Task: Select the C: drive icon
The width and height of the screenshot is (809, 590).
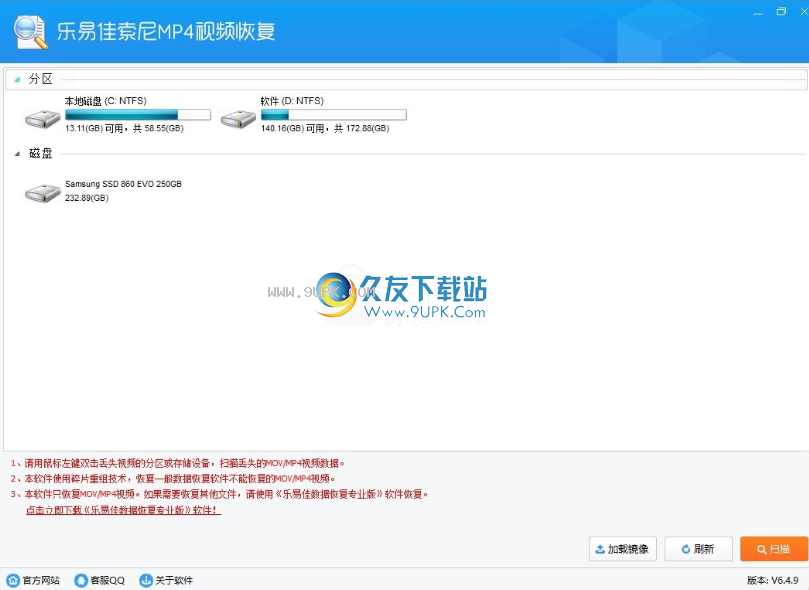Action: click(43, 119)
